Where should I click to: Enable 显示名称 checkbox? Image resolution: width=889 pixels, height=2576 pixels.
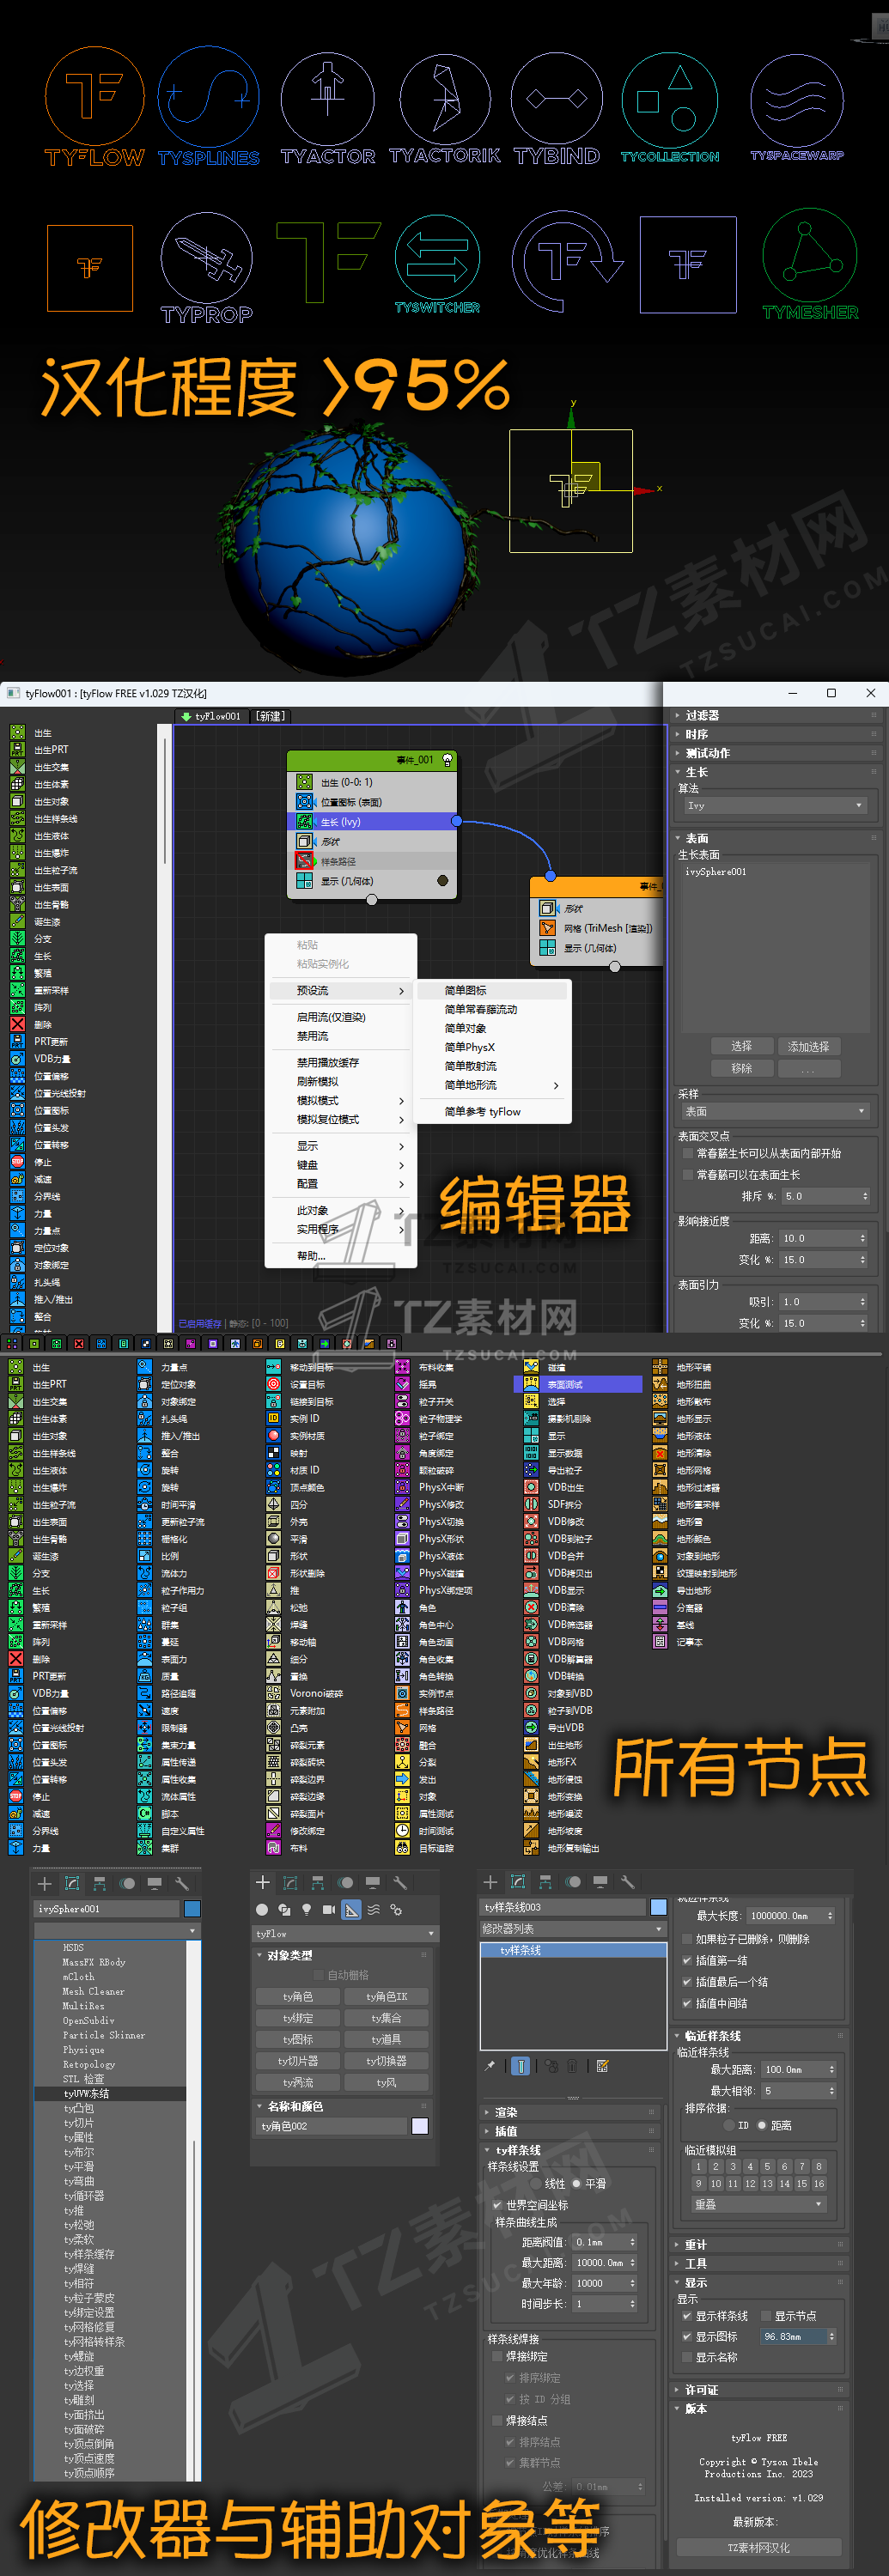point(687,2357)
